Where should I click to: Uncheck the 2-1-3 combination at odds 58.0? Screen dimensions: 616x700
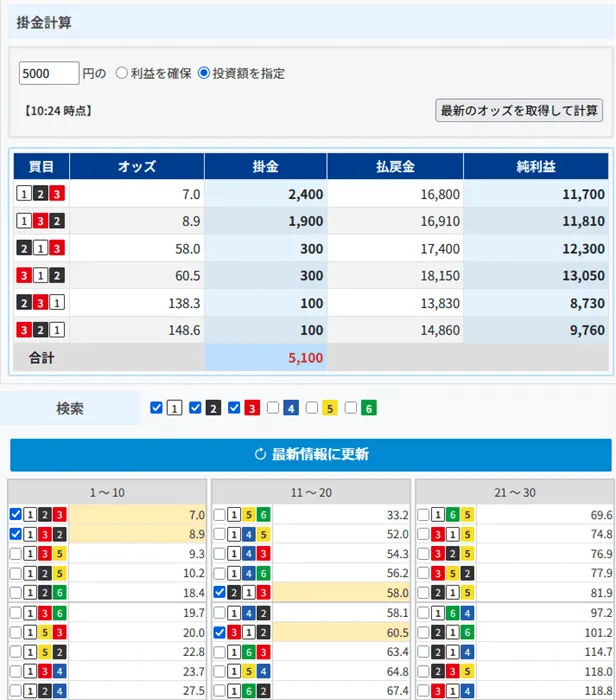[x=219, y=592]
